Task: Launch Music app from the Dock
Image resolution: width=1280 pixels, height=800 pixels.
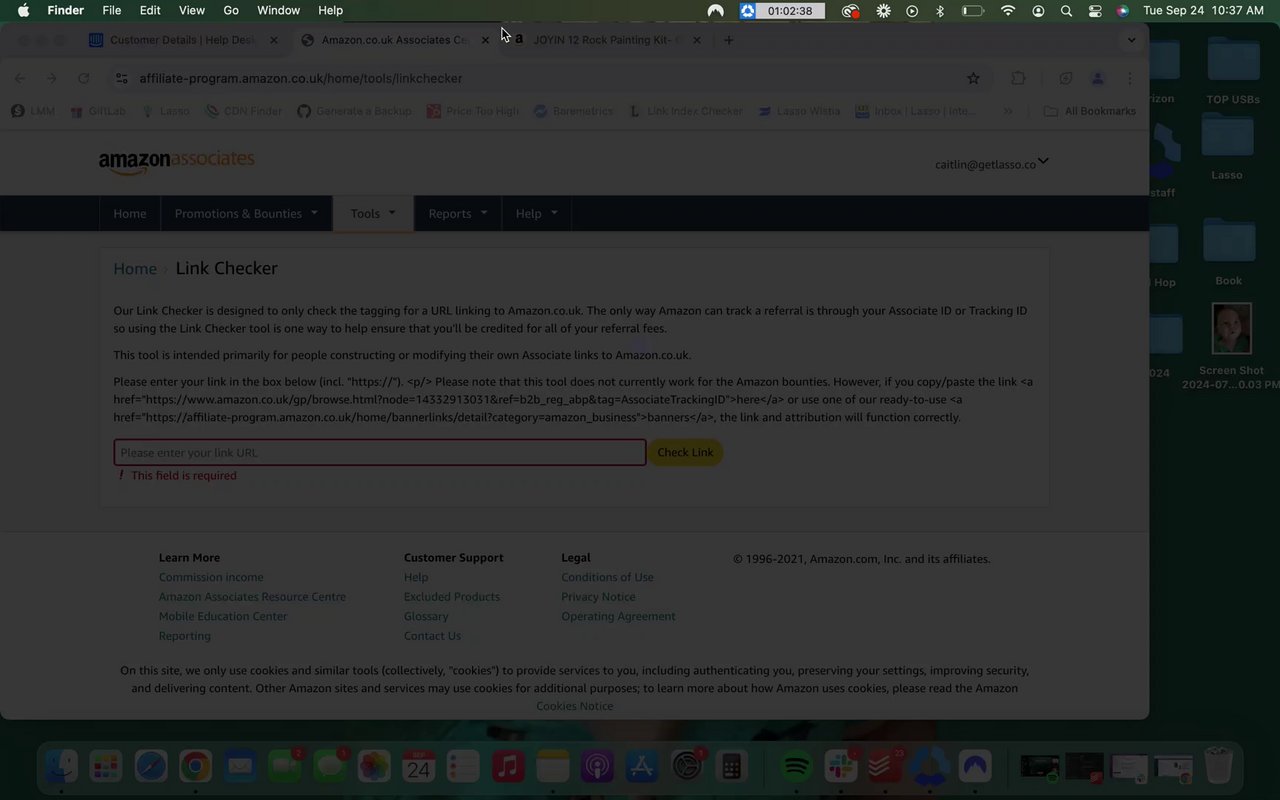Action: (x=508, y=767)
